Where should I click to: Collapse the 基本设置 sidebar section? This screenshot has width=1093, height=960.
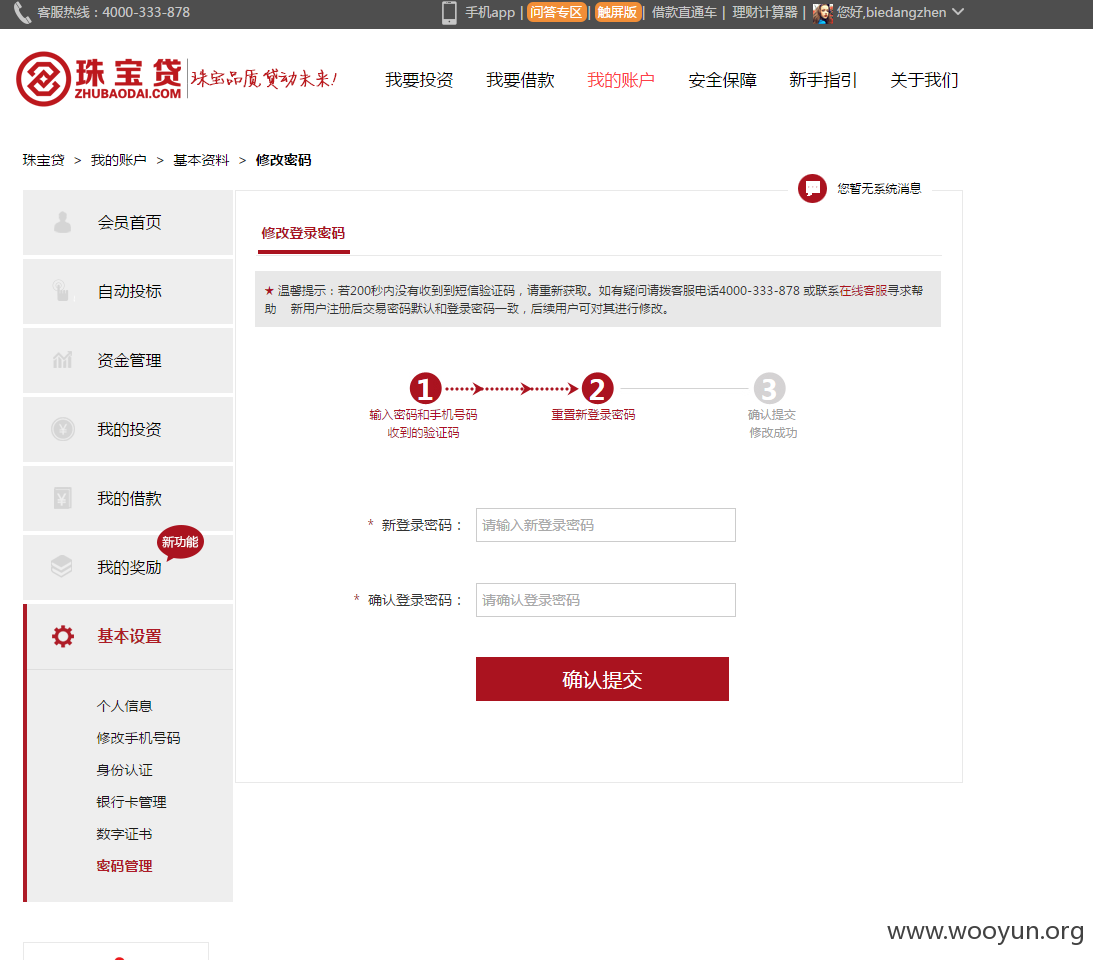pyautogui.click(x=128, y=637)
